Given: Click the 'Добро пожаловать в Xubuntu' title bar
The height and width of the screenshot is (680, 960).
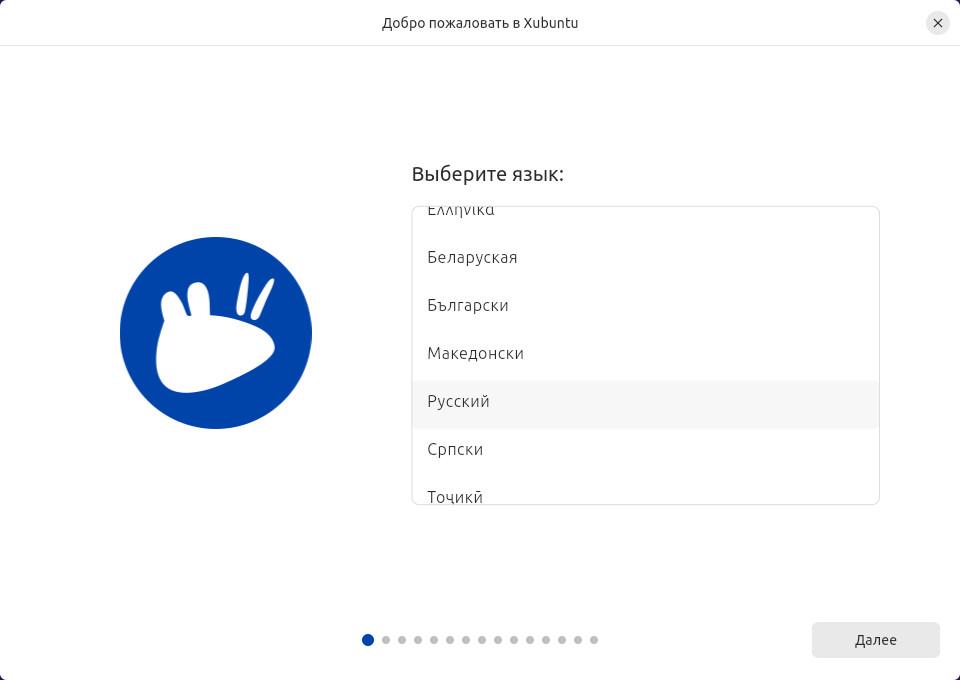Looking at the screenshot, I should (480, 23).
